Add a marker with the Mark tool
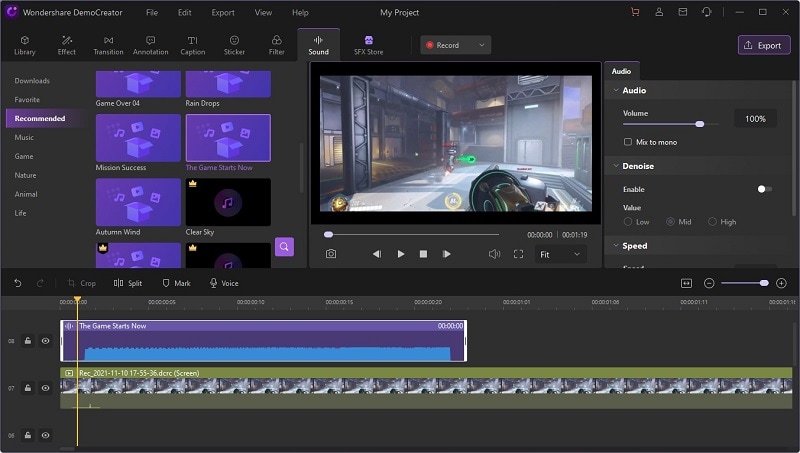Viewport: 800px width, 453px height. [176, 283]
